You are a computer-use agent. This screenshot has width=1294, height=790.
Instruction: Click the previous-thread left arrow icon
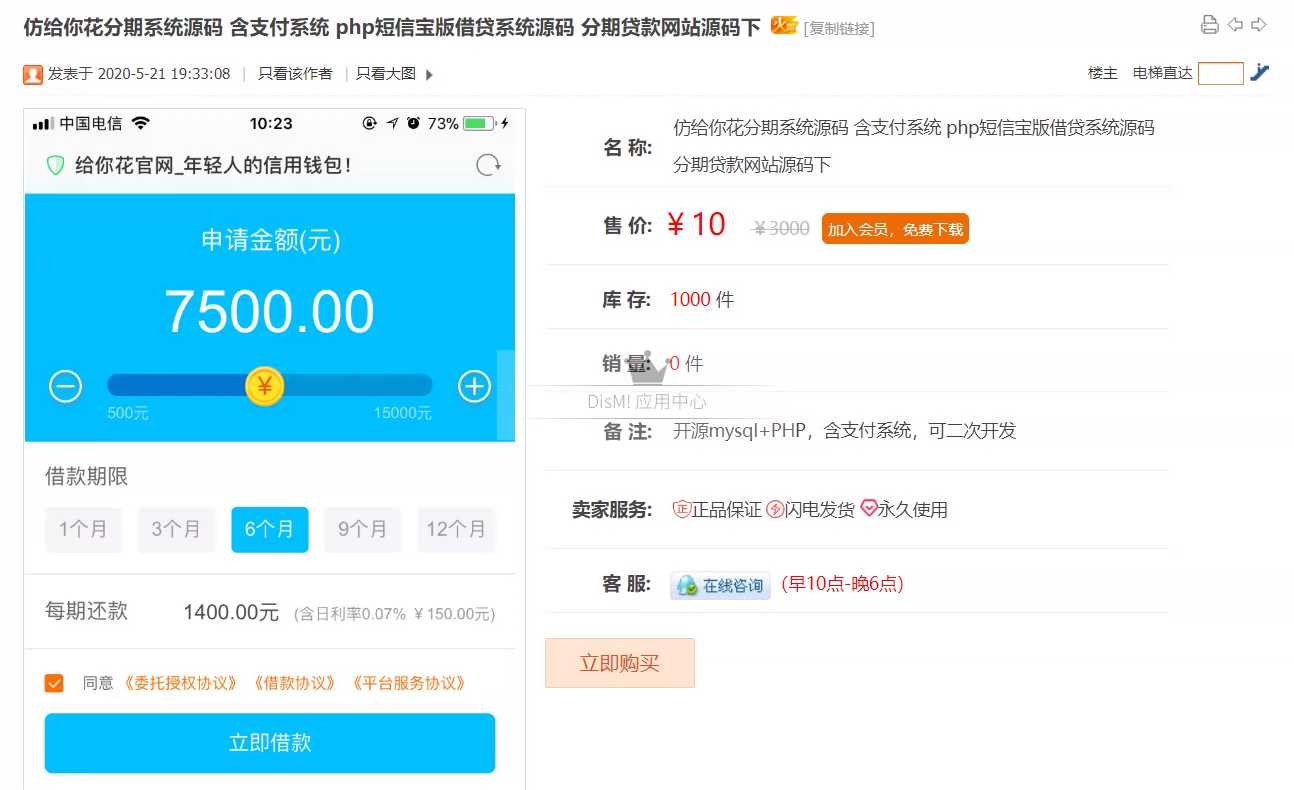click(x=1235, y=24)
